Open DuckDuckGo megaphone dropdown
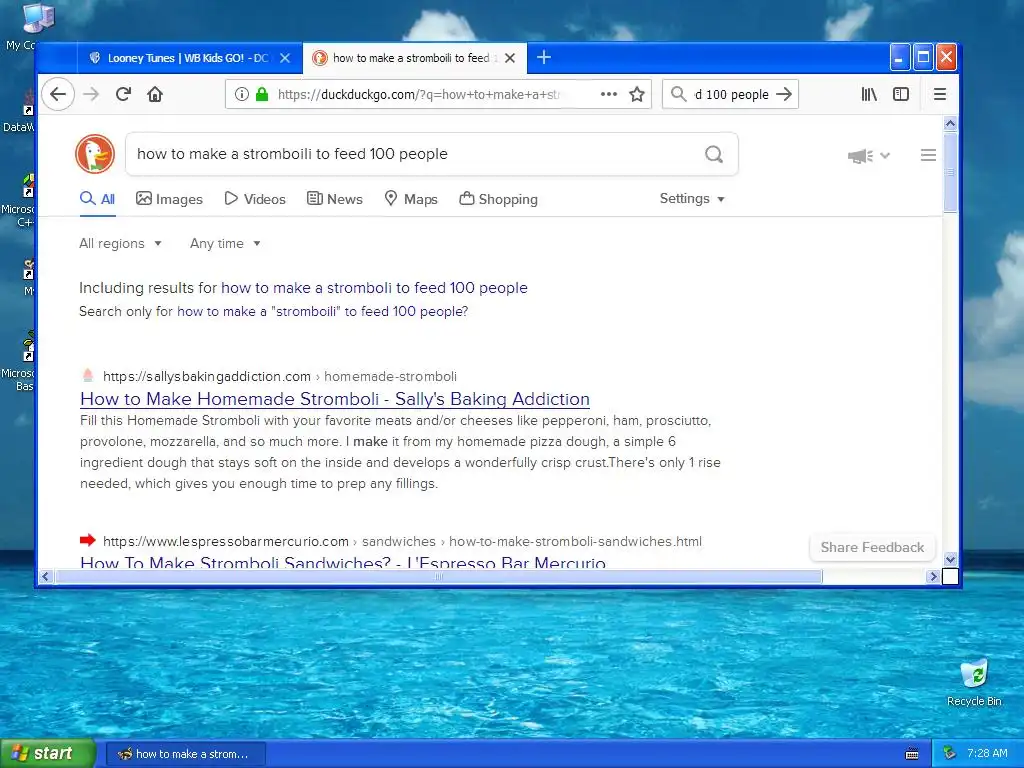 click(x=869, y=155)
